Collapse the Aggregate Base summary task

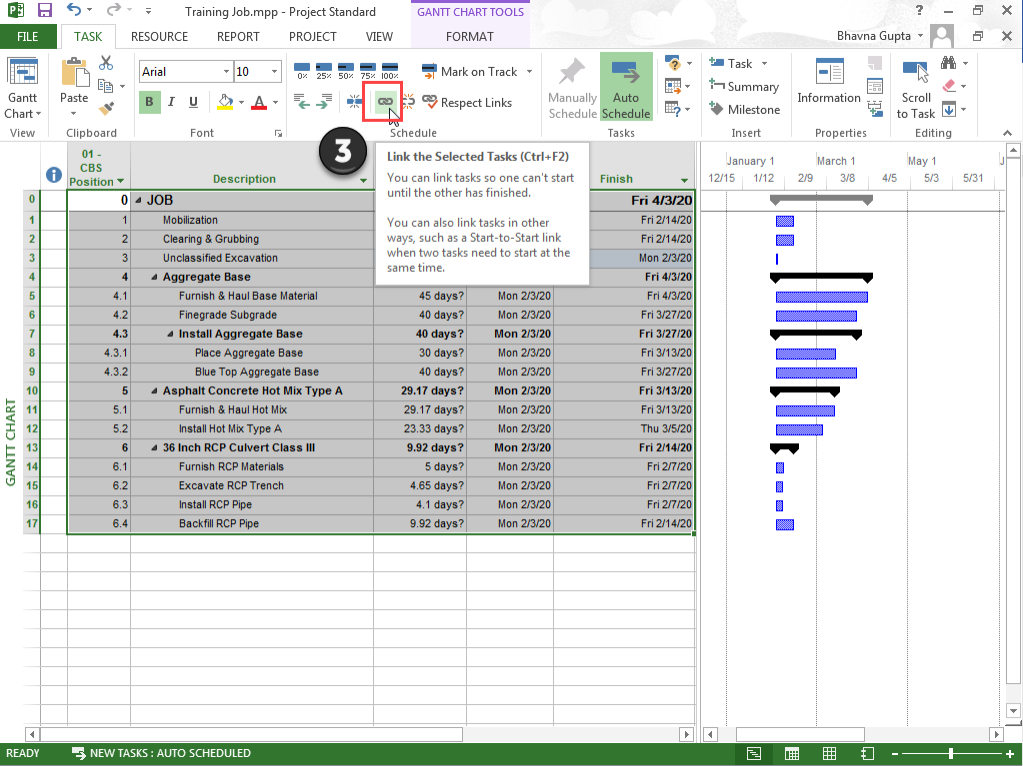tap(154, 277)
